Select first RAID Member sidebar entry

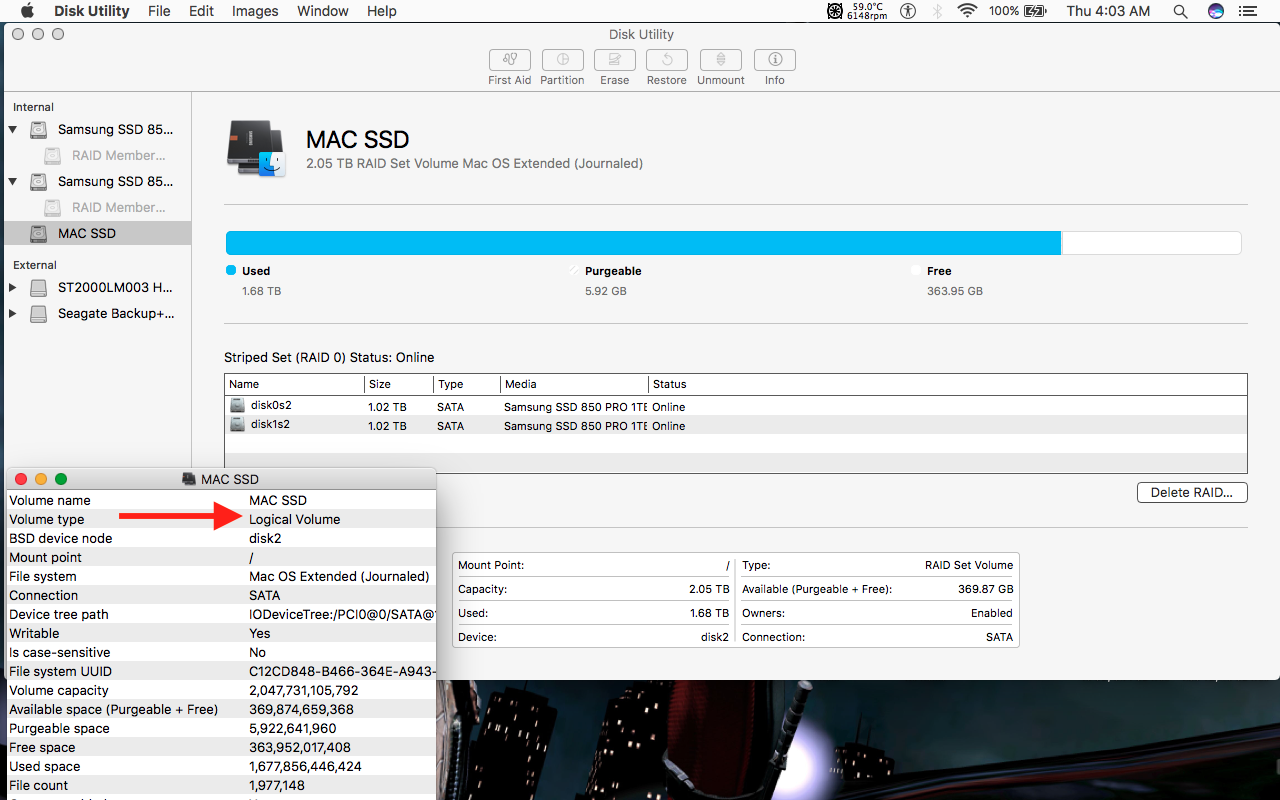click(119, 155)
